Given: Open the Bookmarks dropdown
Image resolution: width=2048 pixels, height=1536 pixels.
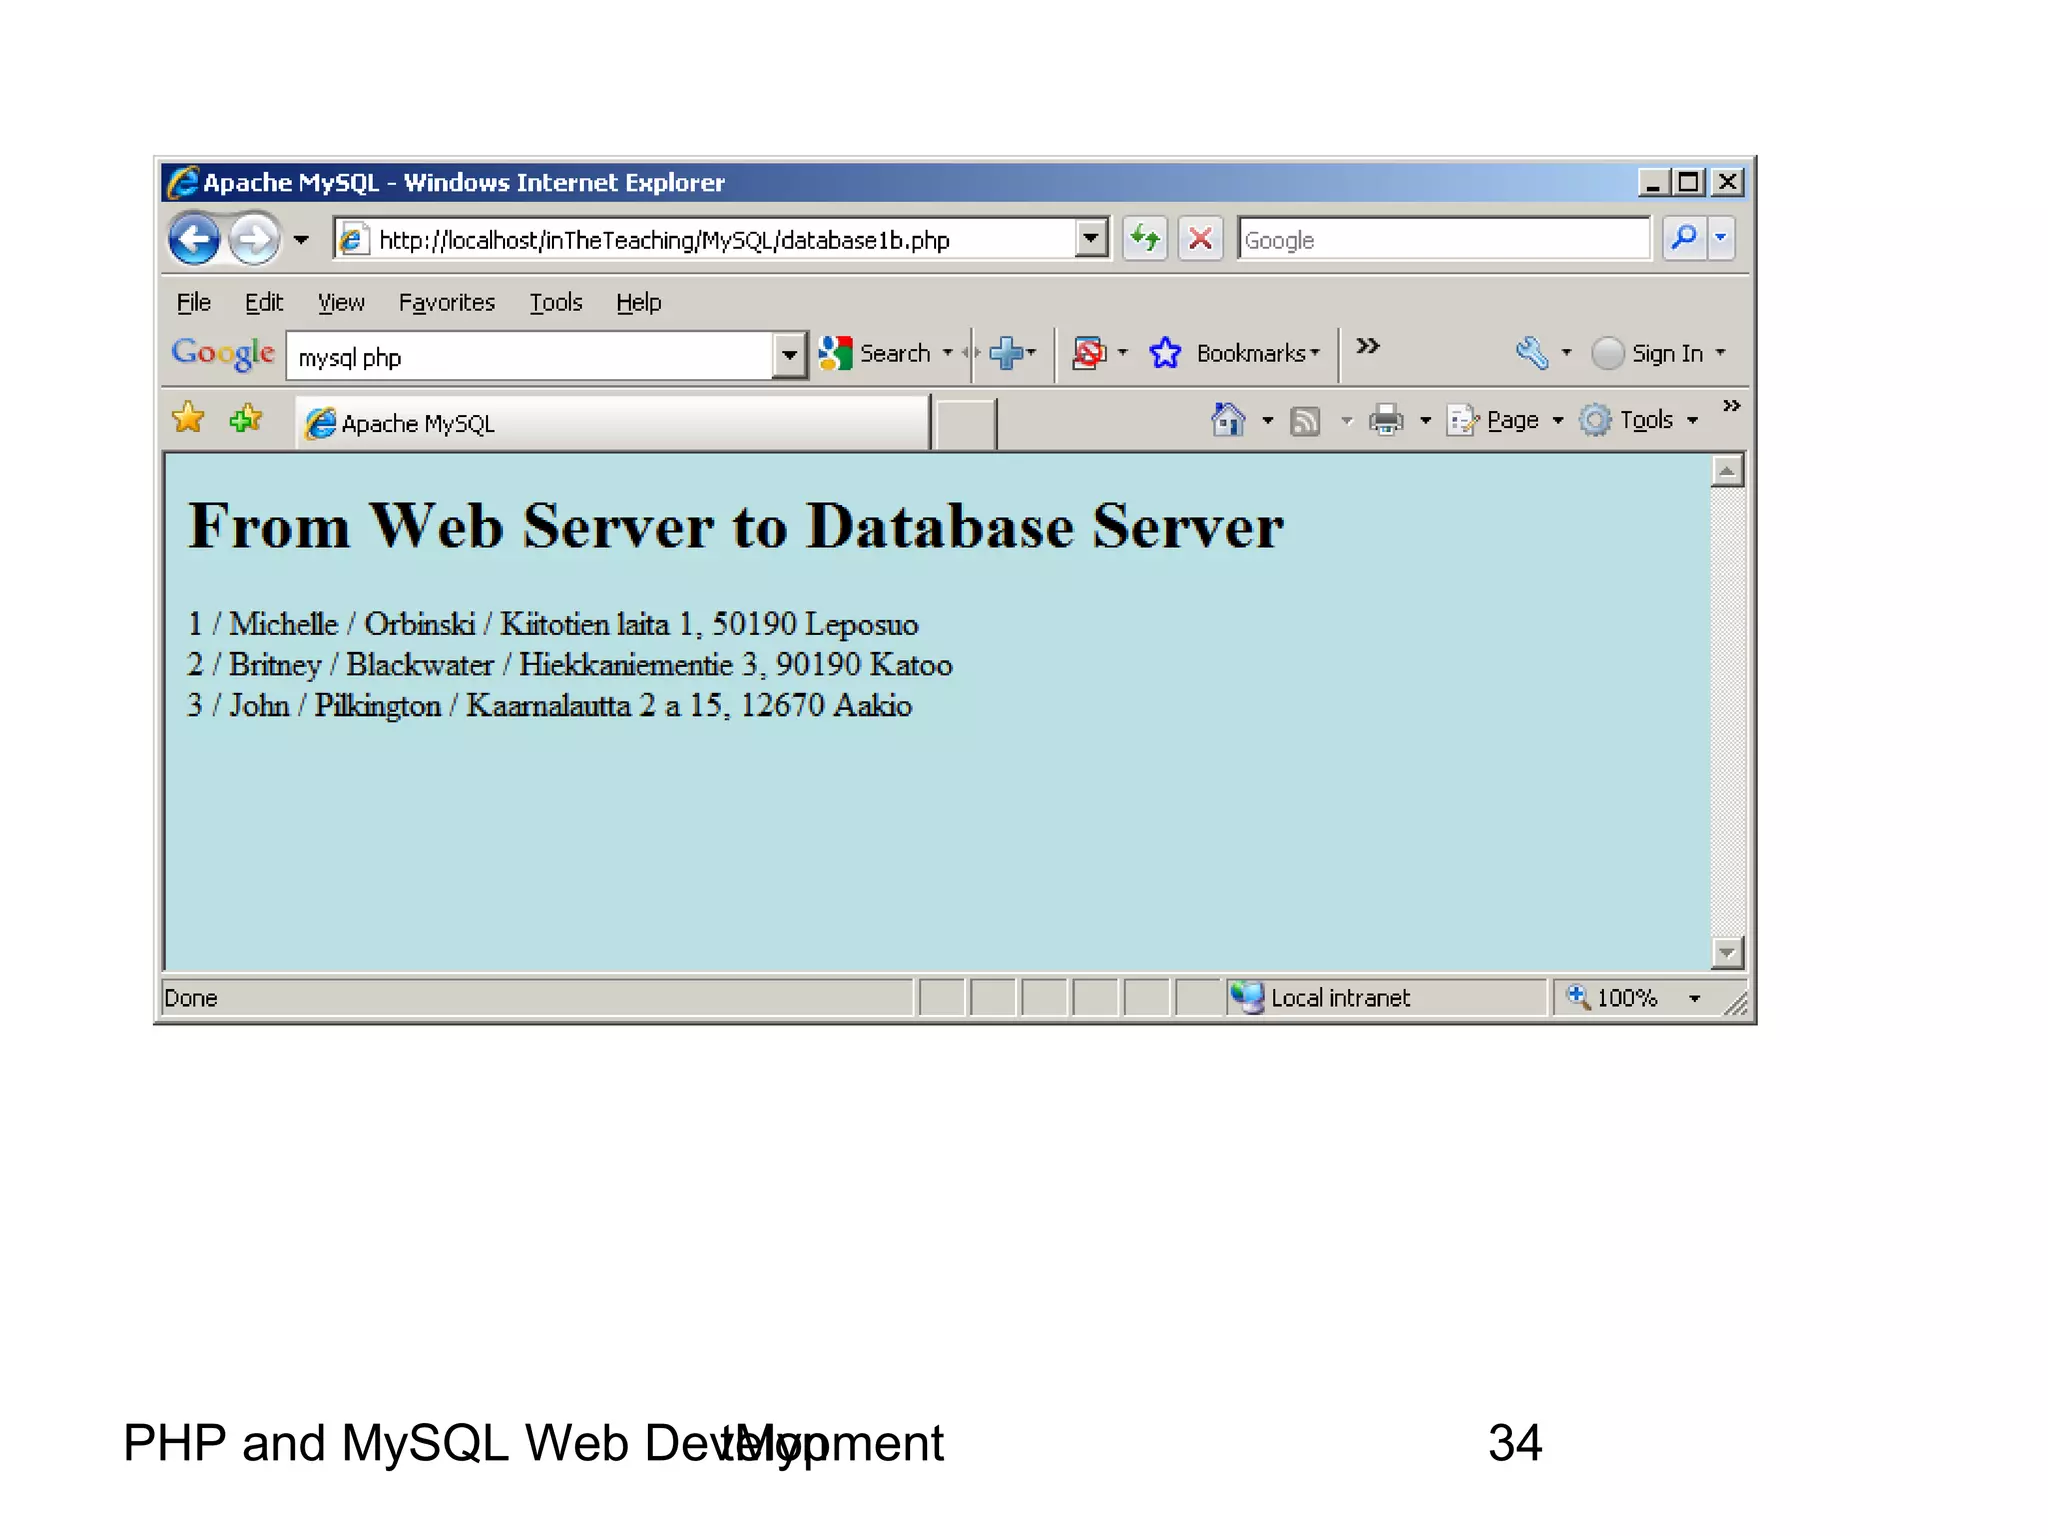Looking at the screenshot, I should click(1258, 353).
